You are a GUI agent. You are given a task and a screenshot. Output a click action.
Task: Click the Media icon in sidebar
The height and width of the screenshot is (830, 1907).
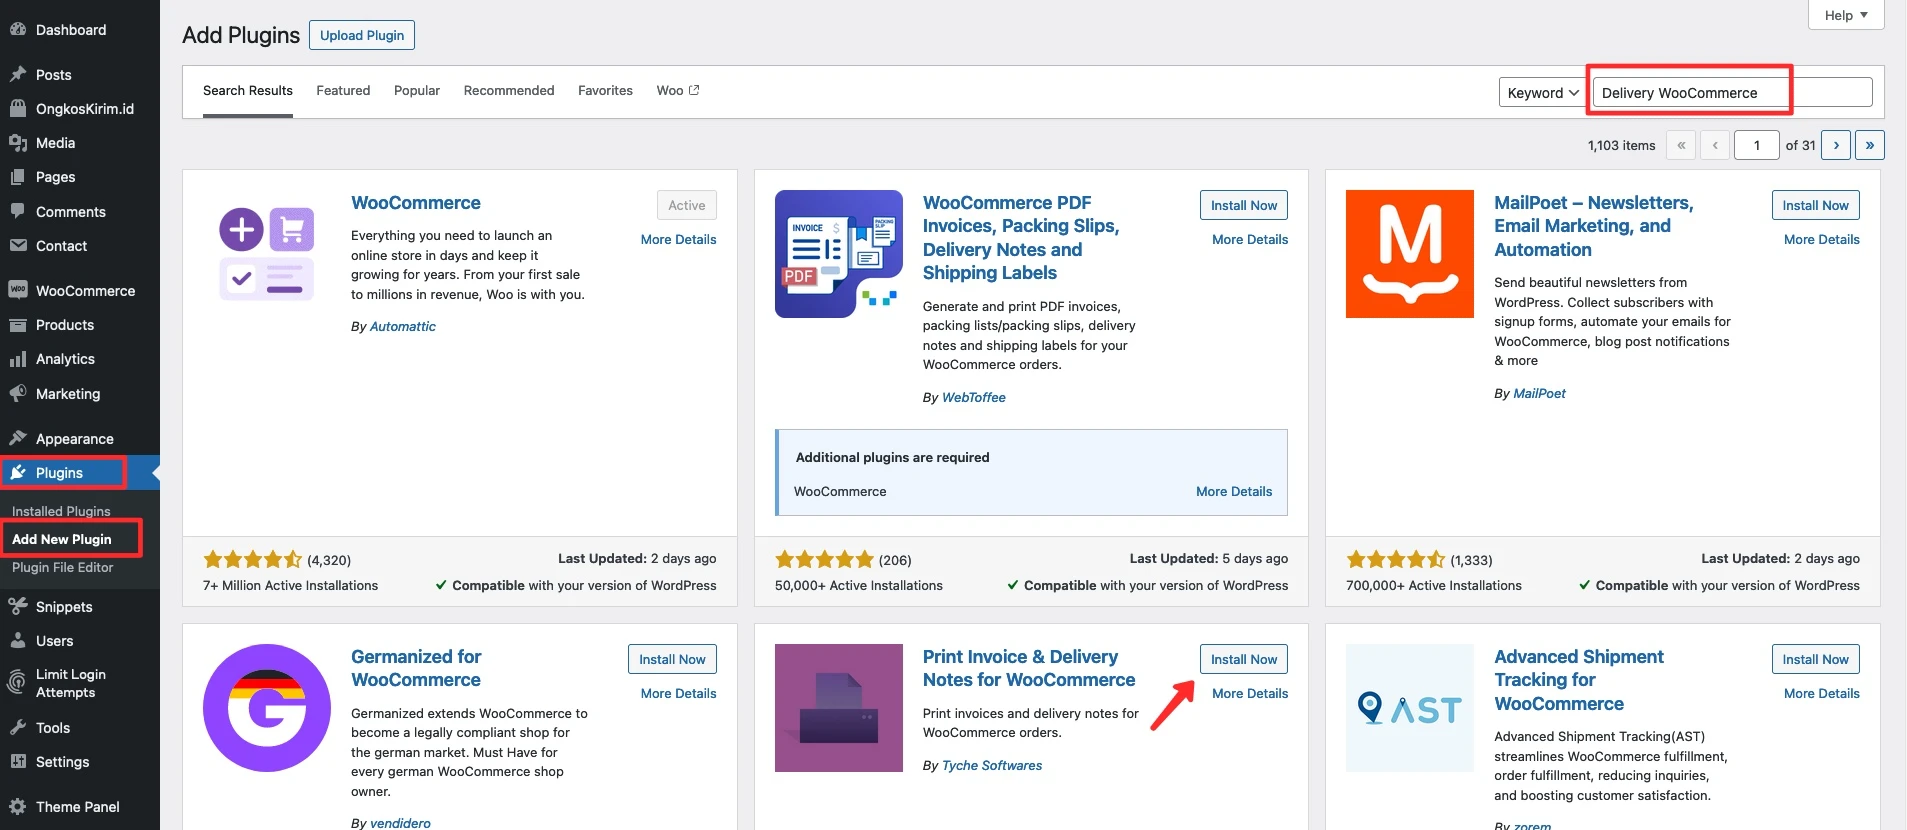click(x=18, y=143)
